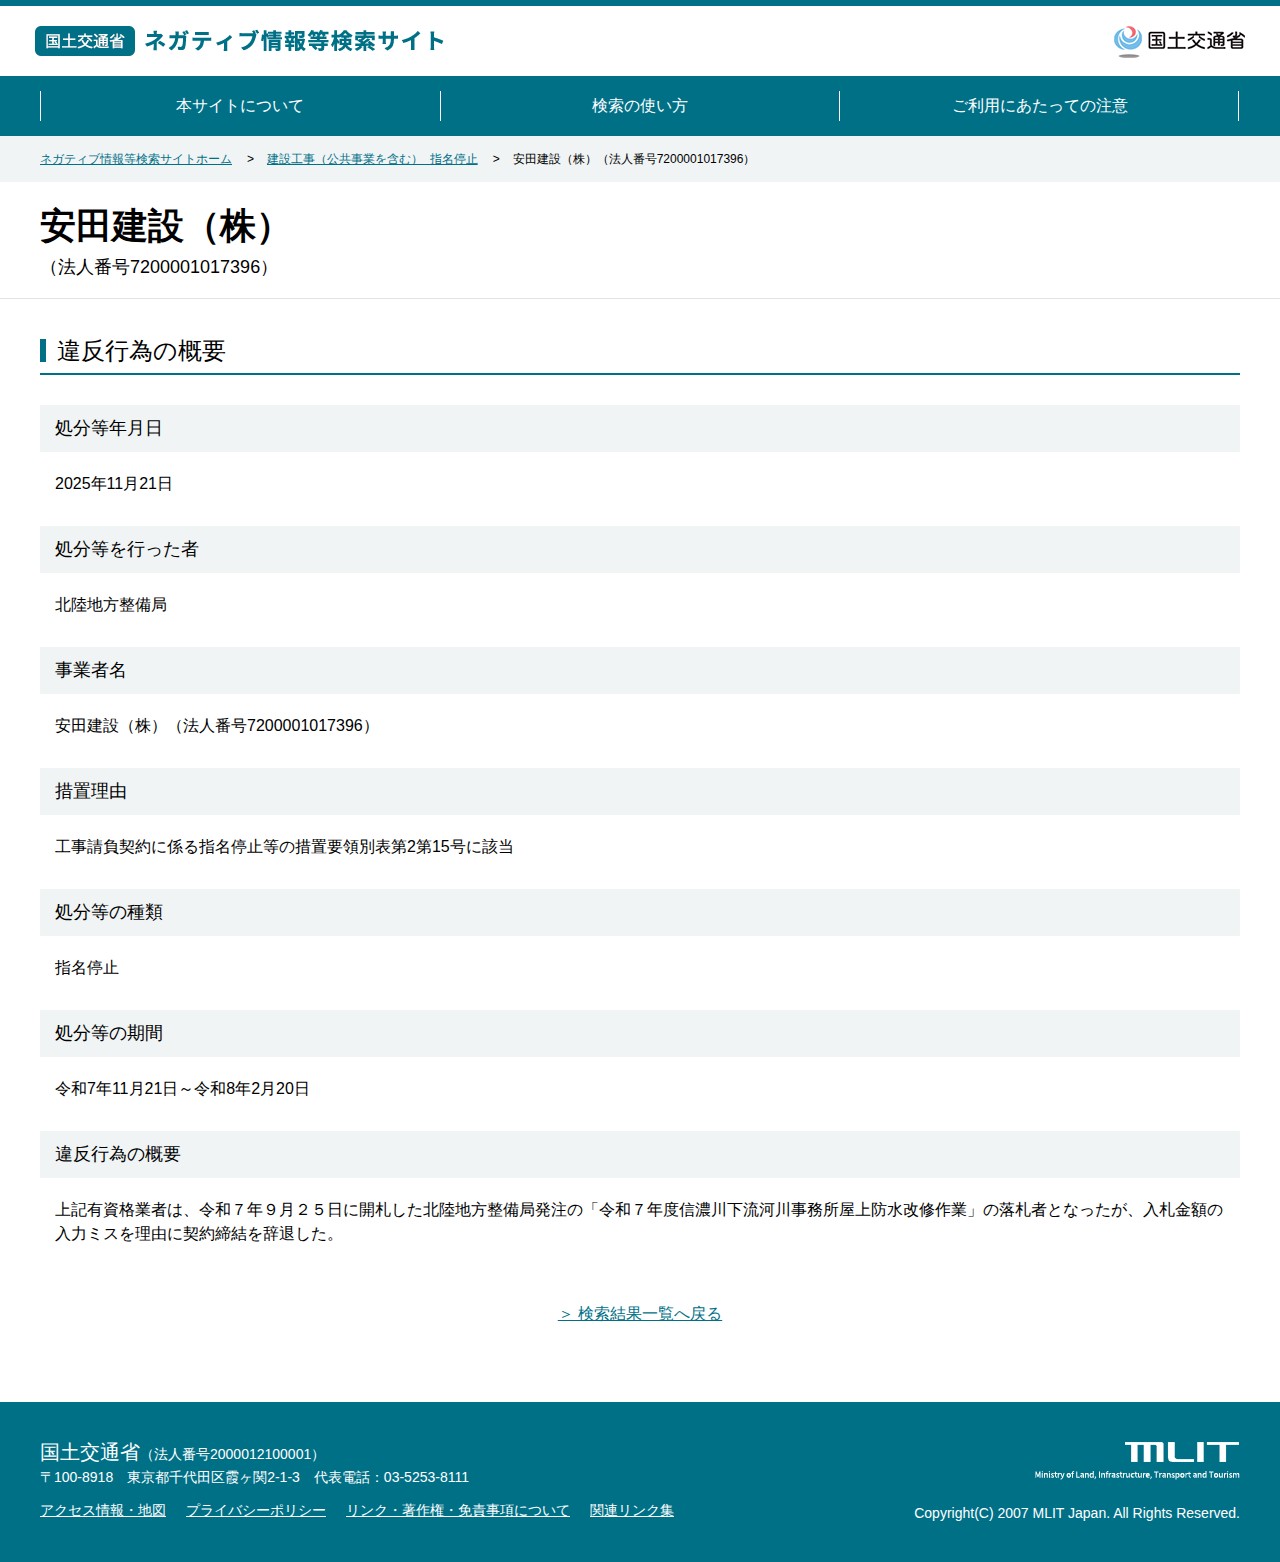1280x1562 pixels.
Task: Select 安田建設（株） value under 事業者名
Action: [x=217, y=726]
